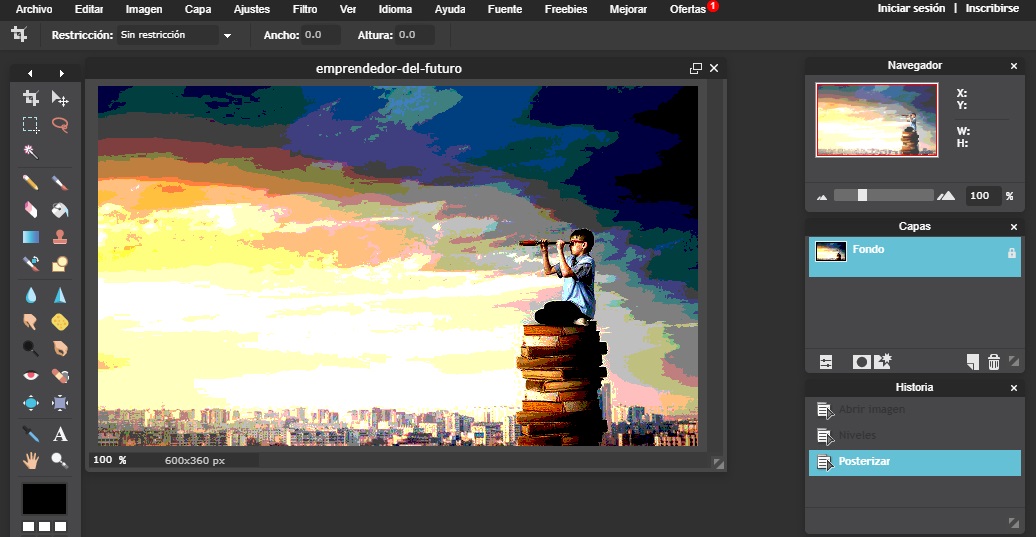Image resolution: width=1036 pixels, height=537 pixels.
Task: Revert to Niveles history step
Action: pos(857,436)
